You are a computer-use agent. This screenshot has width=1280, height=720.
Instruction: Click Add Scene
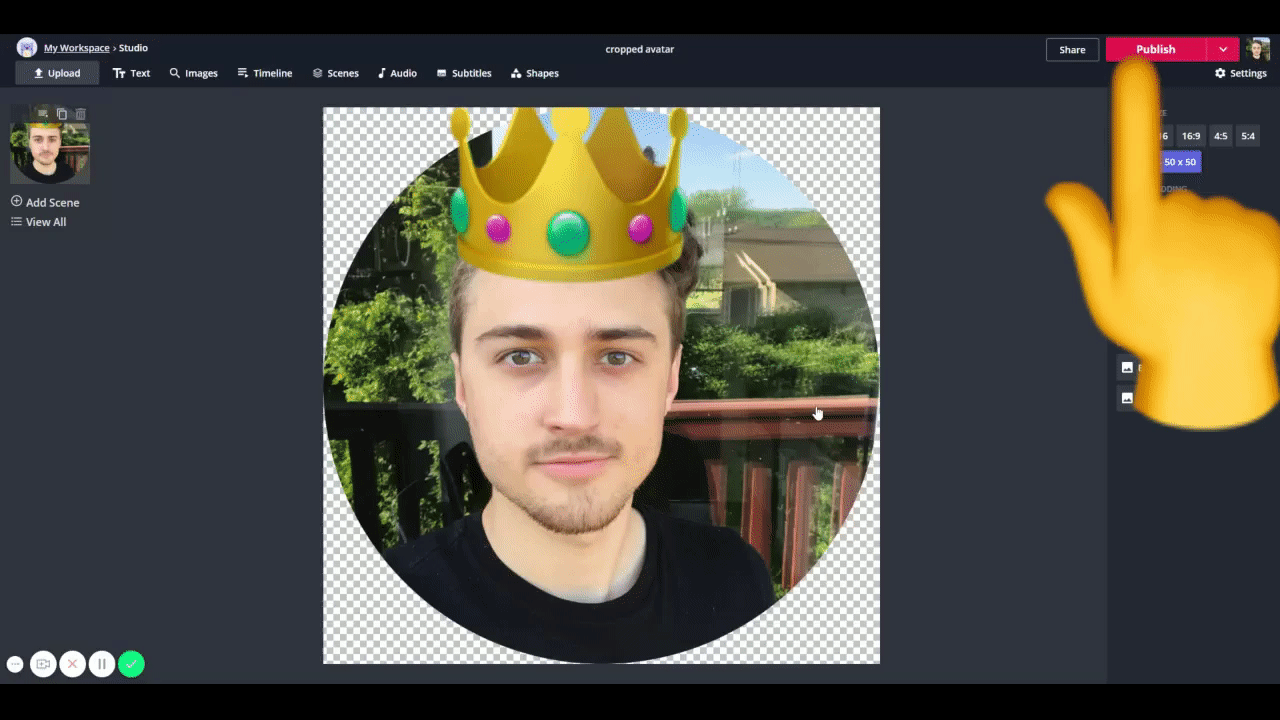point(45,202)
